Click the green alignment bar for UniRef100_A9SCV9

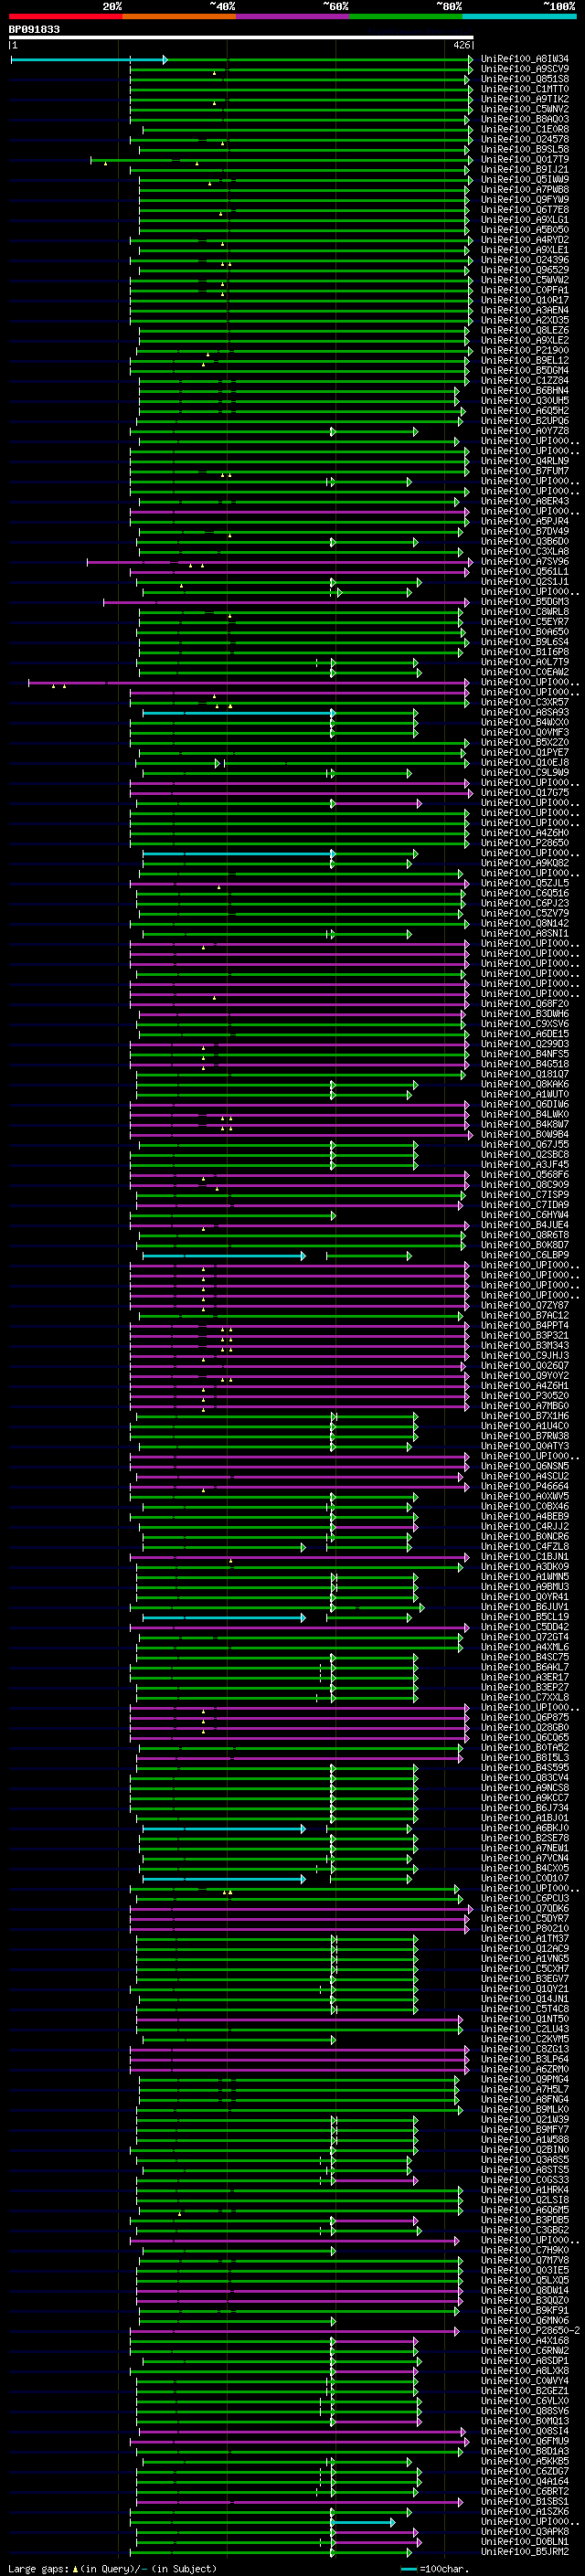tap(300, 69)
